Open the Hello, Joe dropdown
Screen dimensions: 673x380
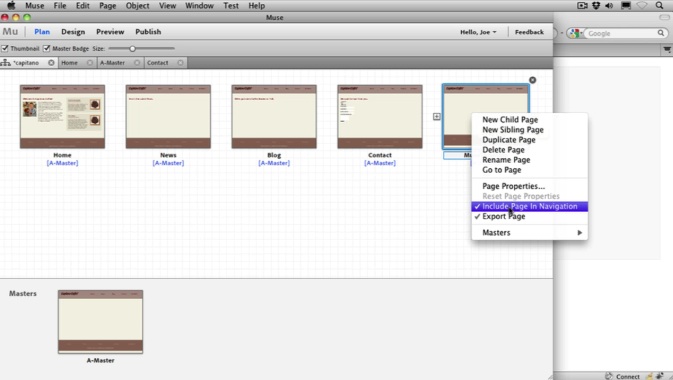(478, 32)
